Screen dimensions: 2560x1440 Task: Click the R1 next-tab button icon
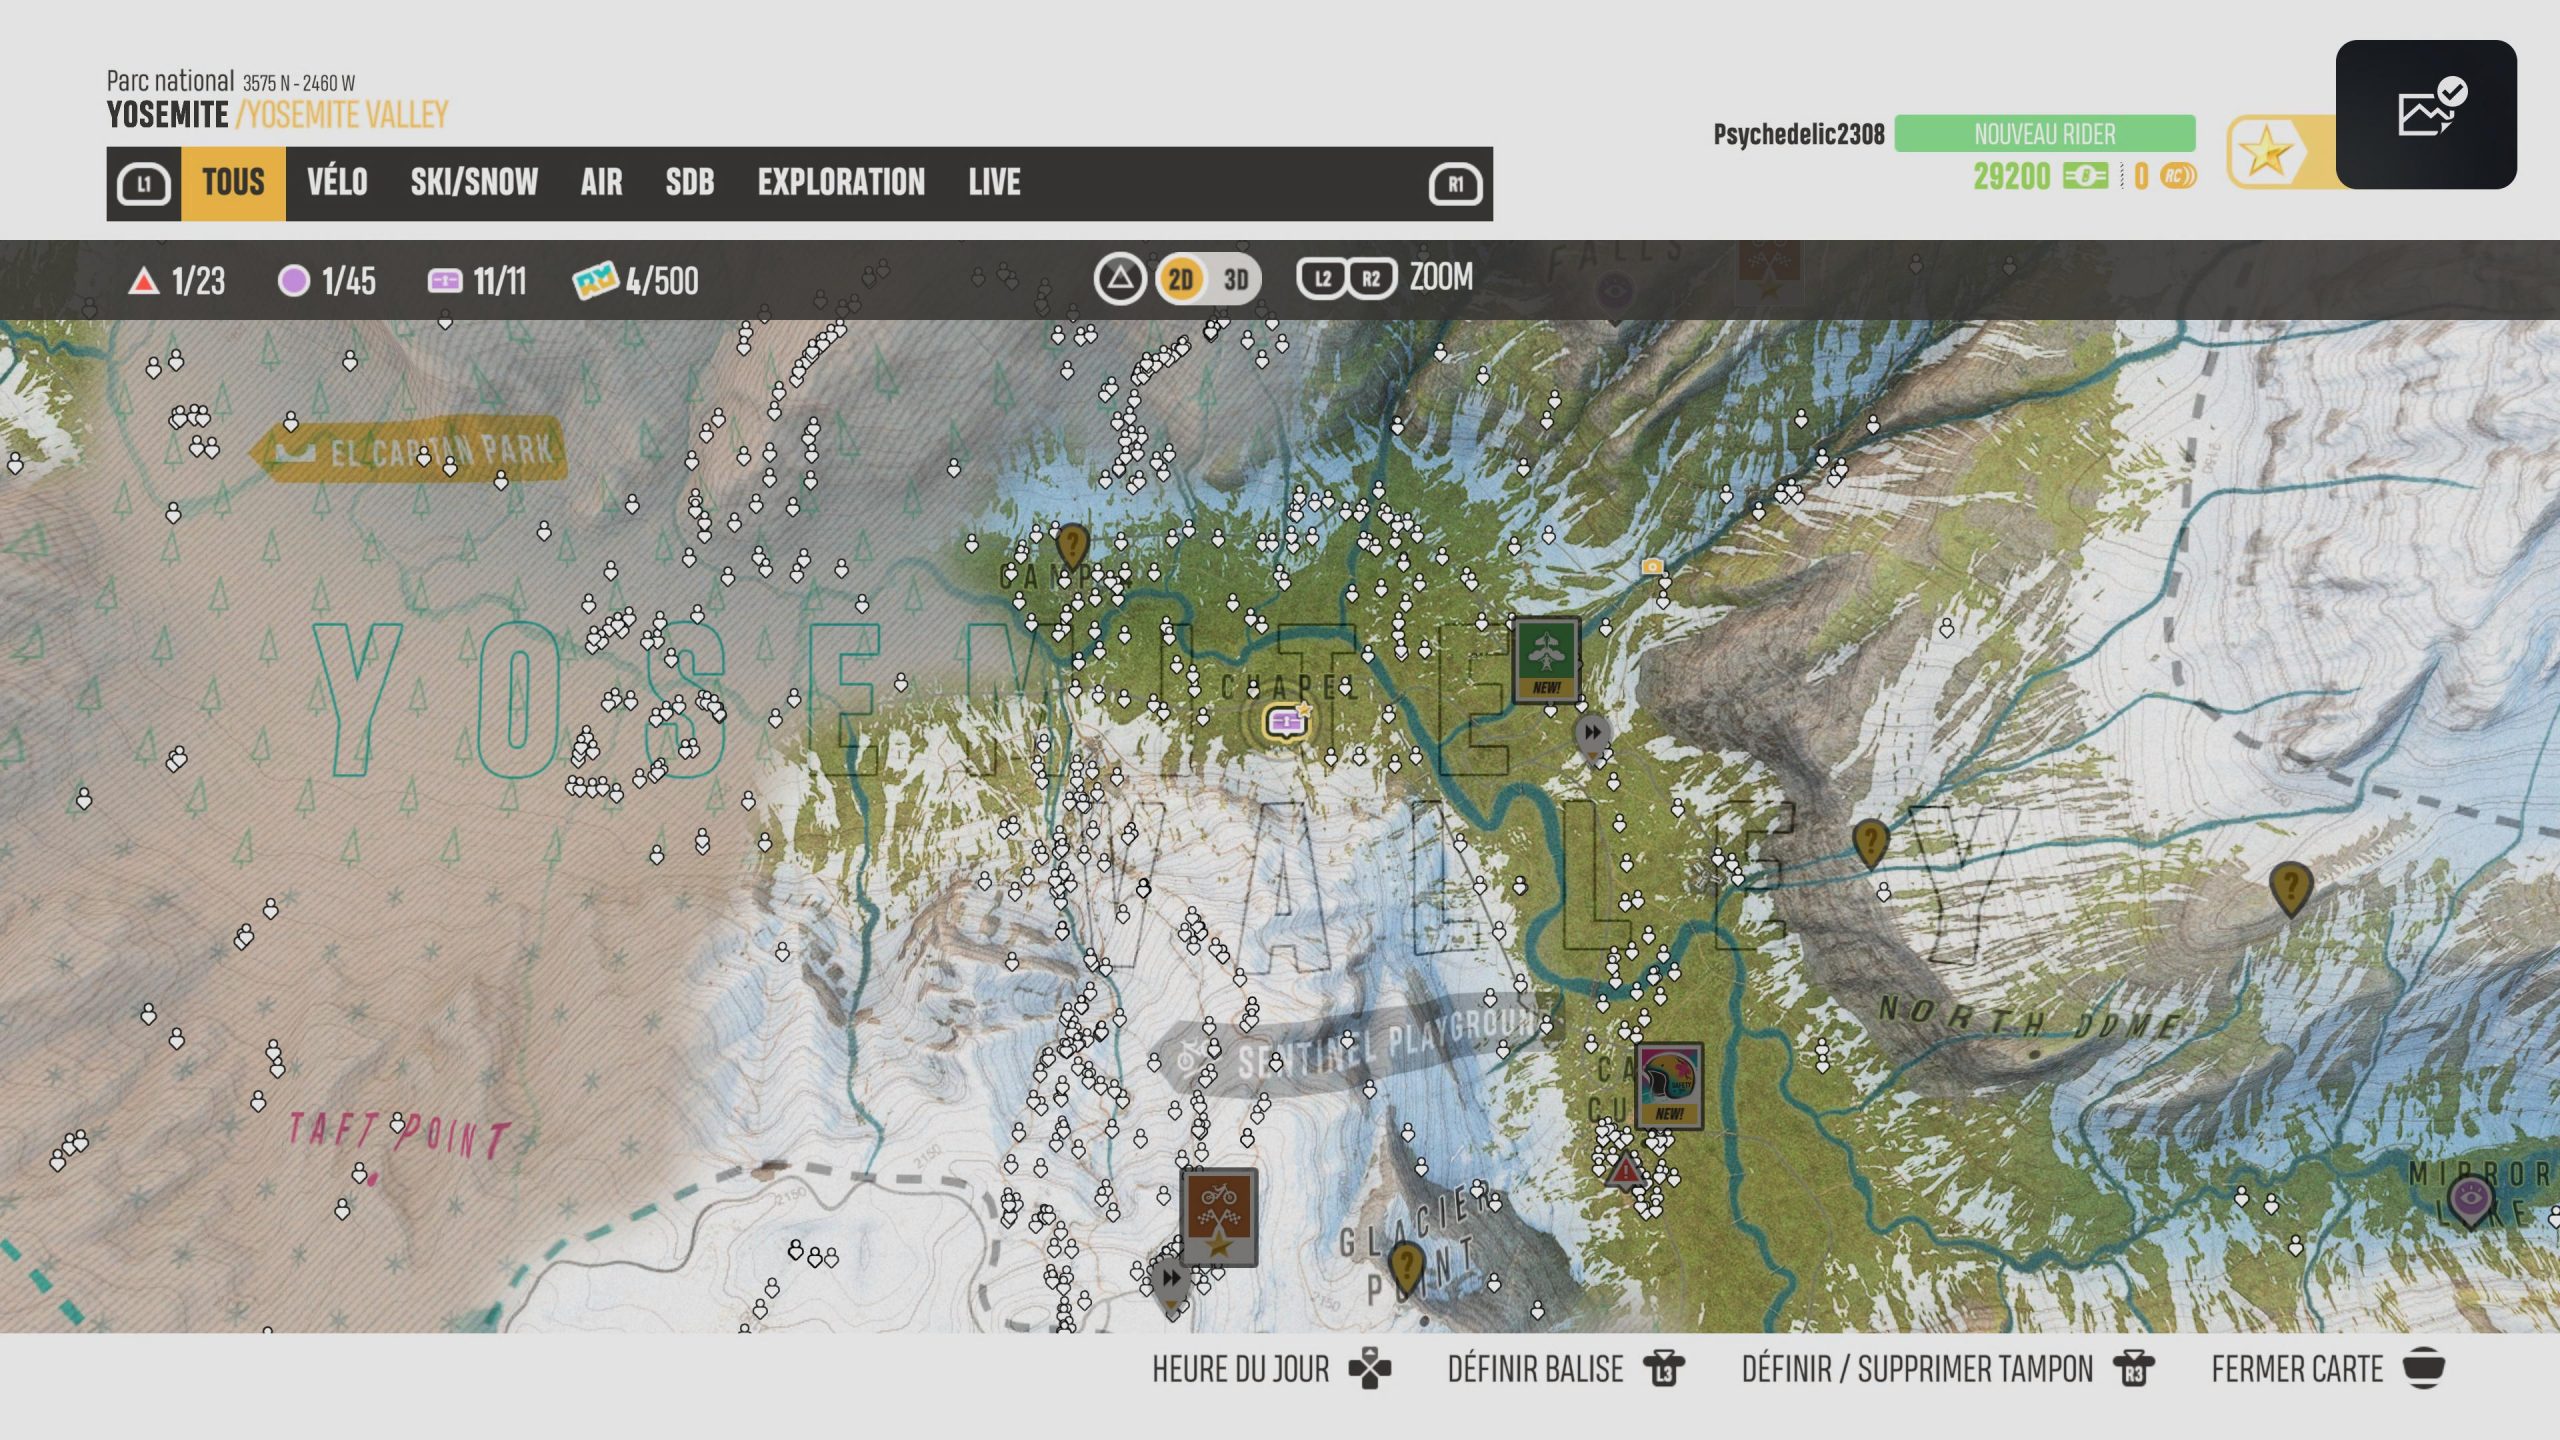[1455, 184]
